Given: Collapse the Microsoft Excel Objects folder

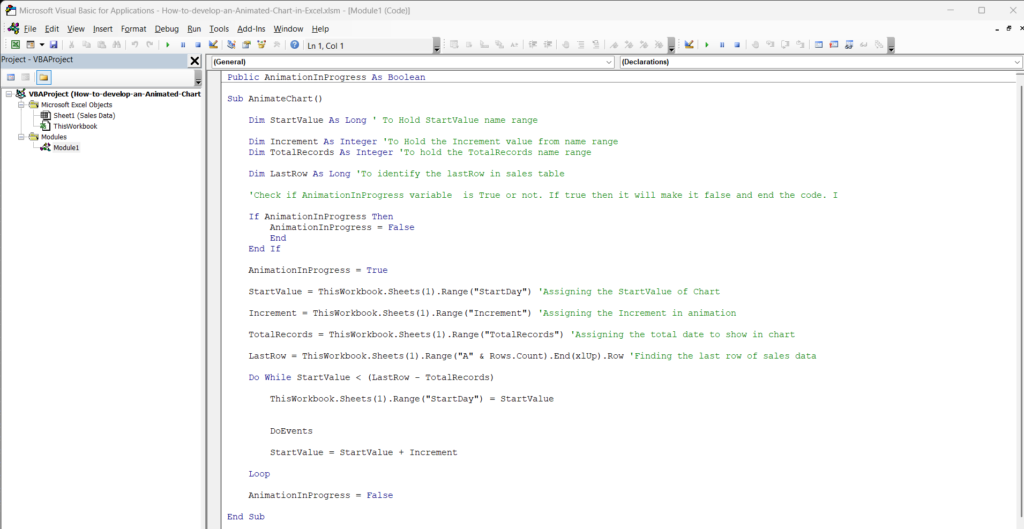Looking at the screenshot, I should pos(21,104).
